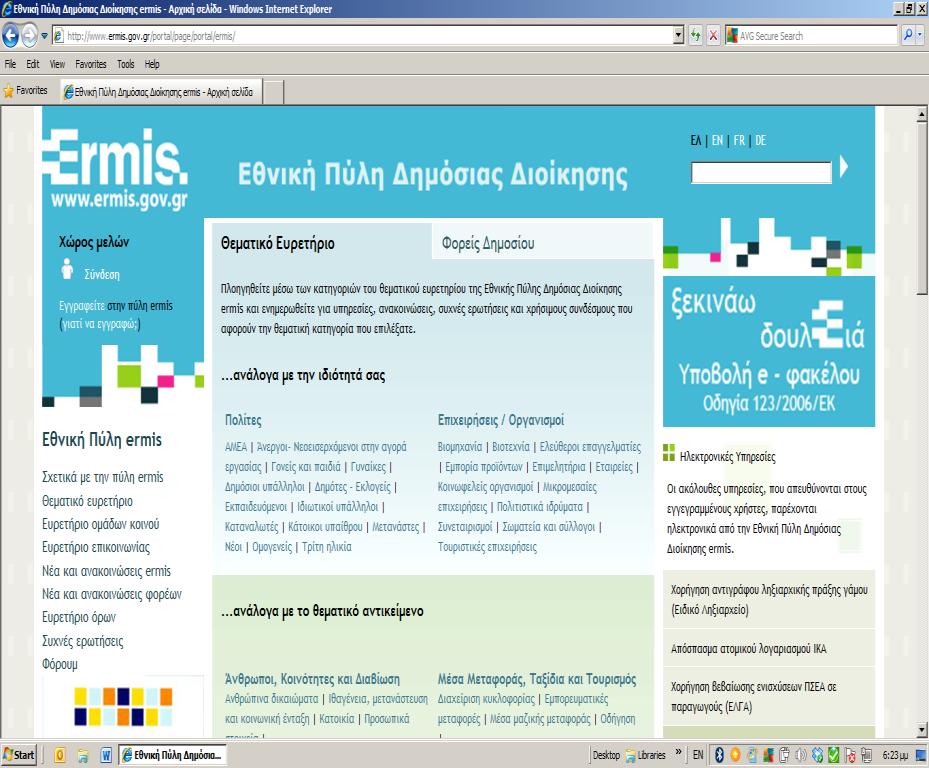Click the green Refresh page icon
The height and width of the screenshot is (768, 929).
coord(696,36)
